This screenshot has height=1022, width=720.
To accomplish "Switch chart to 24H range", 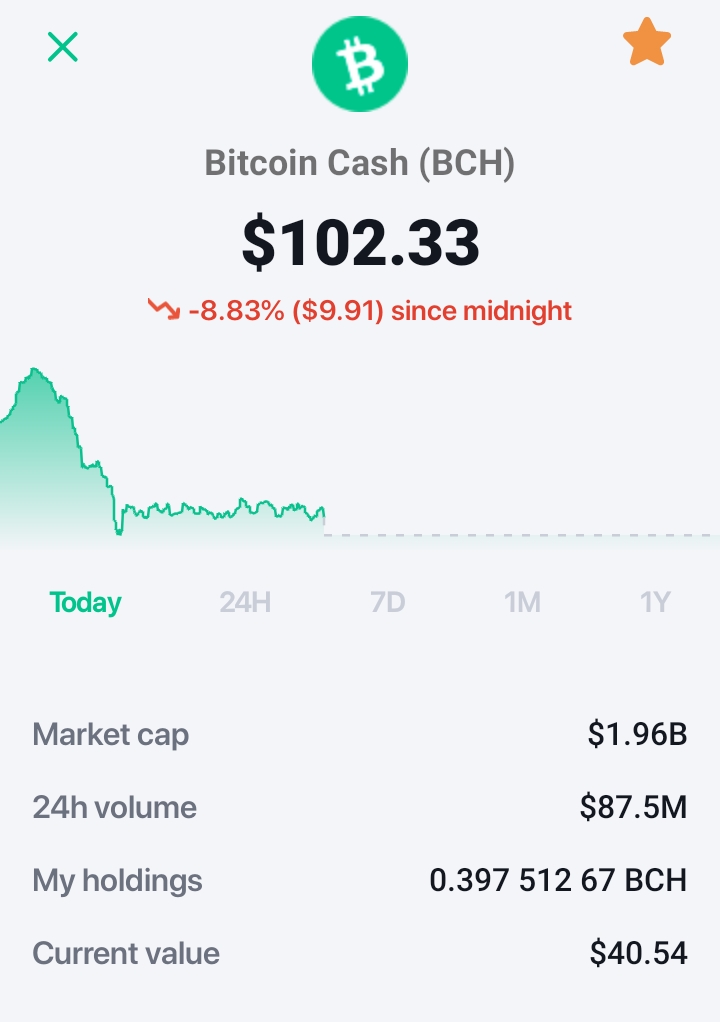I will tap(245, 602).
